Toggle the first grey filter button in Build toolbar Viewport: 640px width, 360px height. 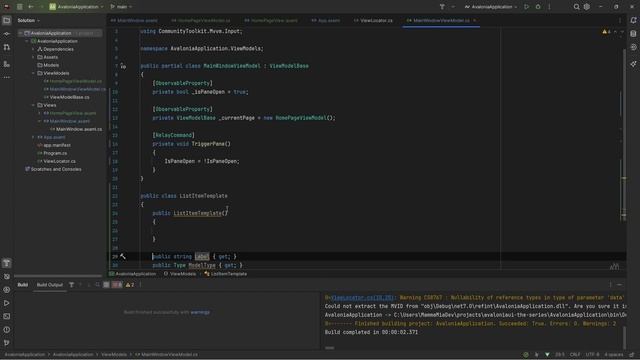[x=106, y=285]
